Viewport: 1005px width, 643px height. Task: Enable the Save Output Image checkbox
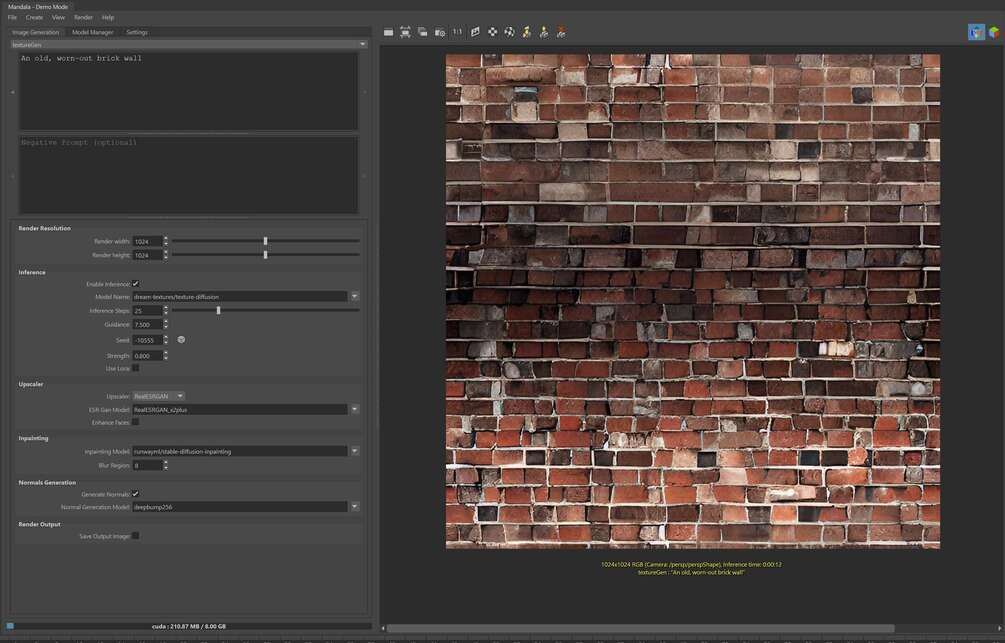(x=136, y=536)
